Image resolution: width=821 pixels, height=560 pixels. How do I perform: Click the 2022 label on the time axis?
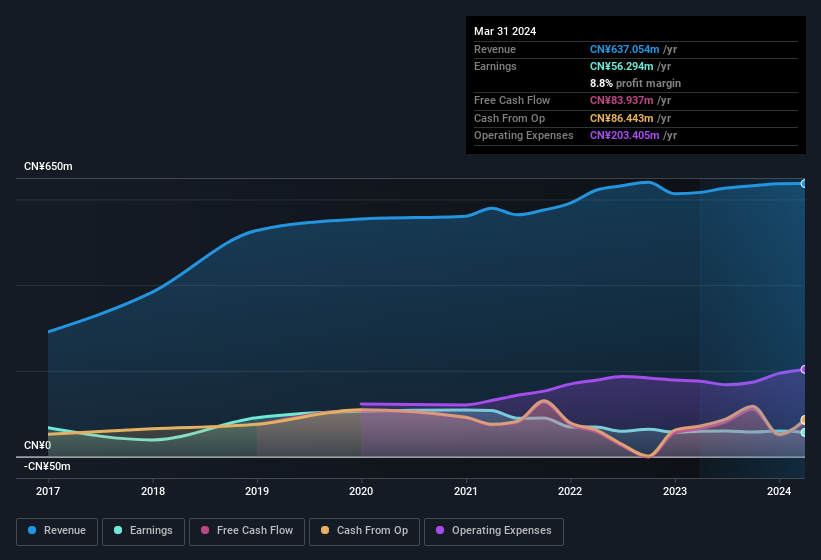570,491
